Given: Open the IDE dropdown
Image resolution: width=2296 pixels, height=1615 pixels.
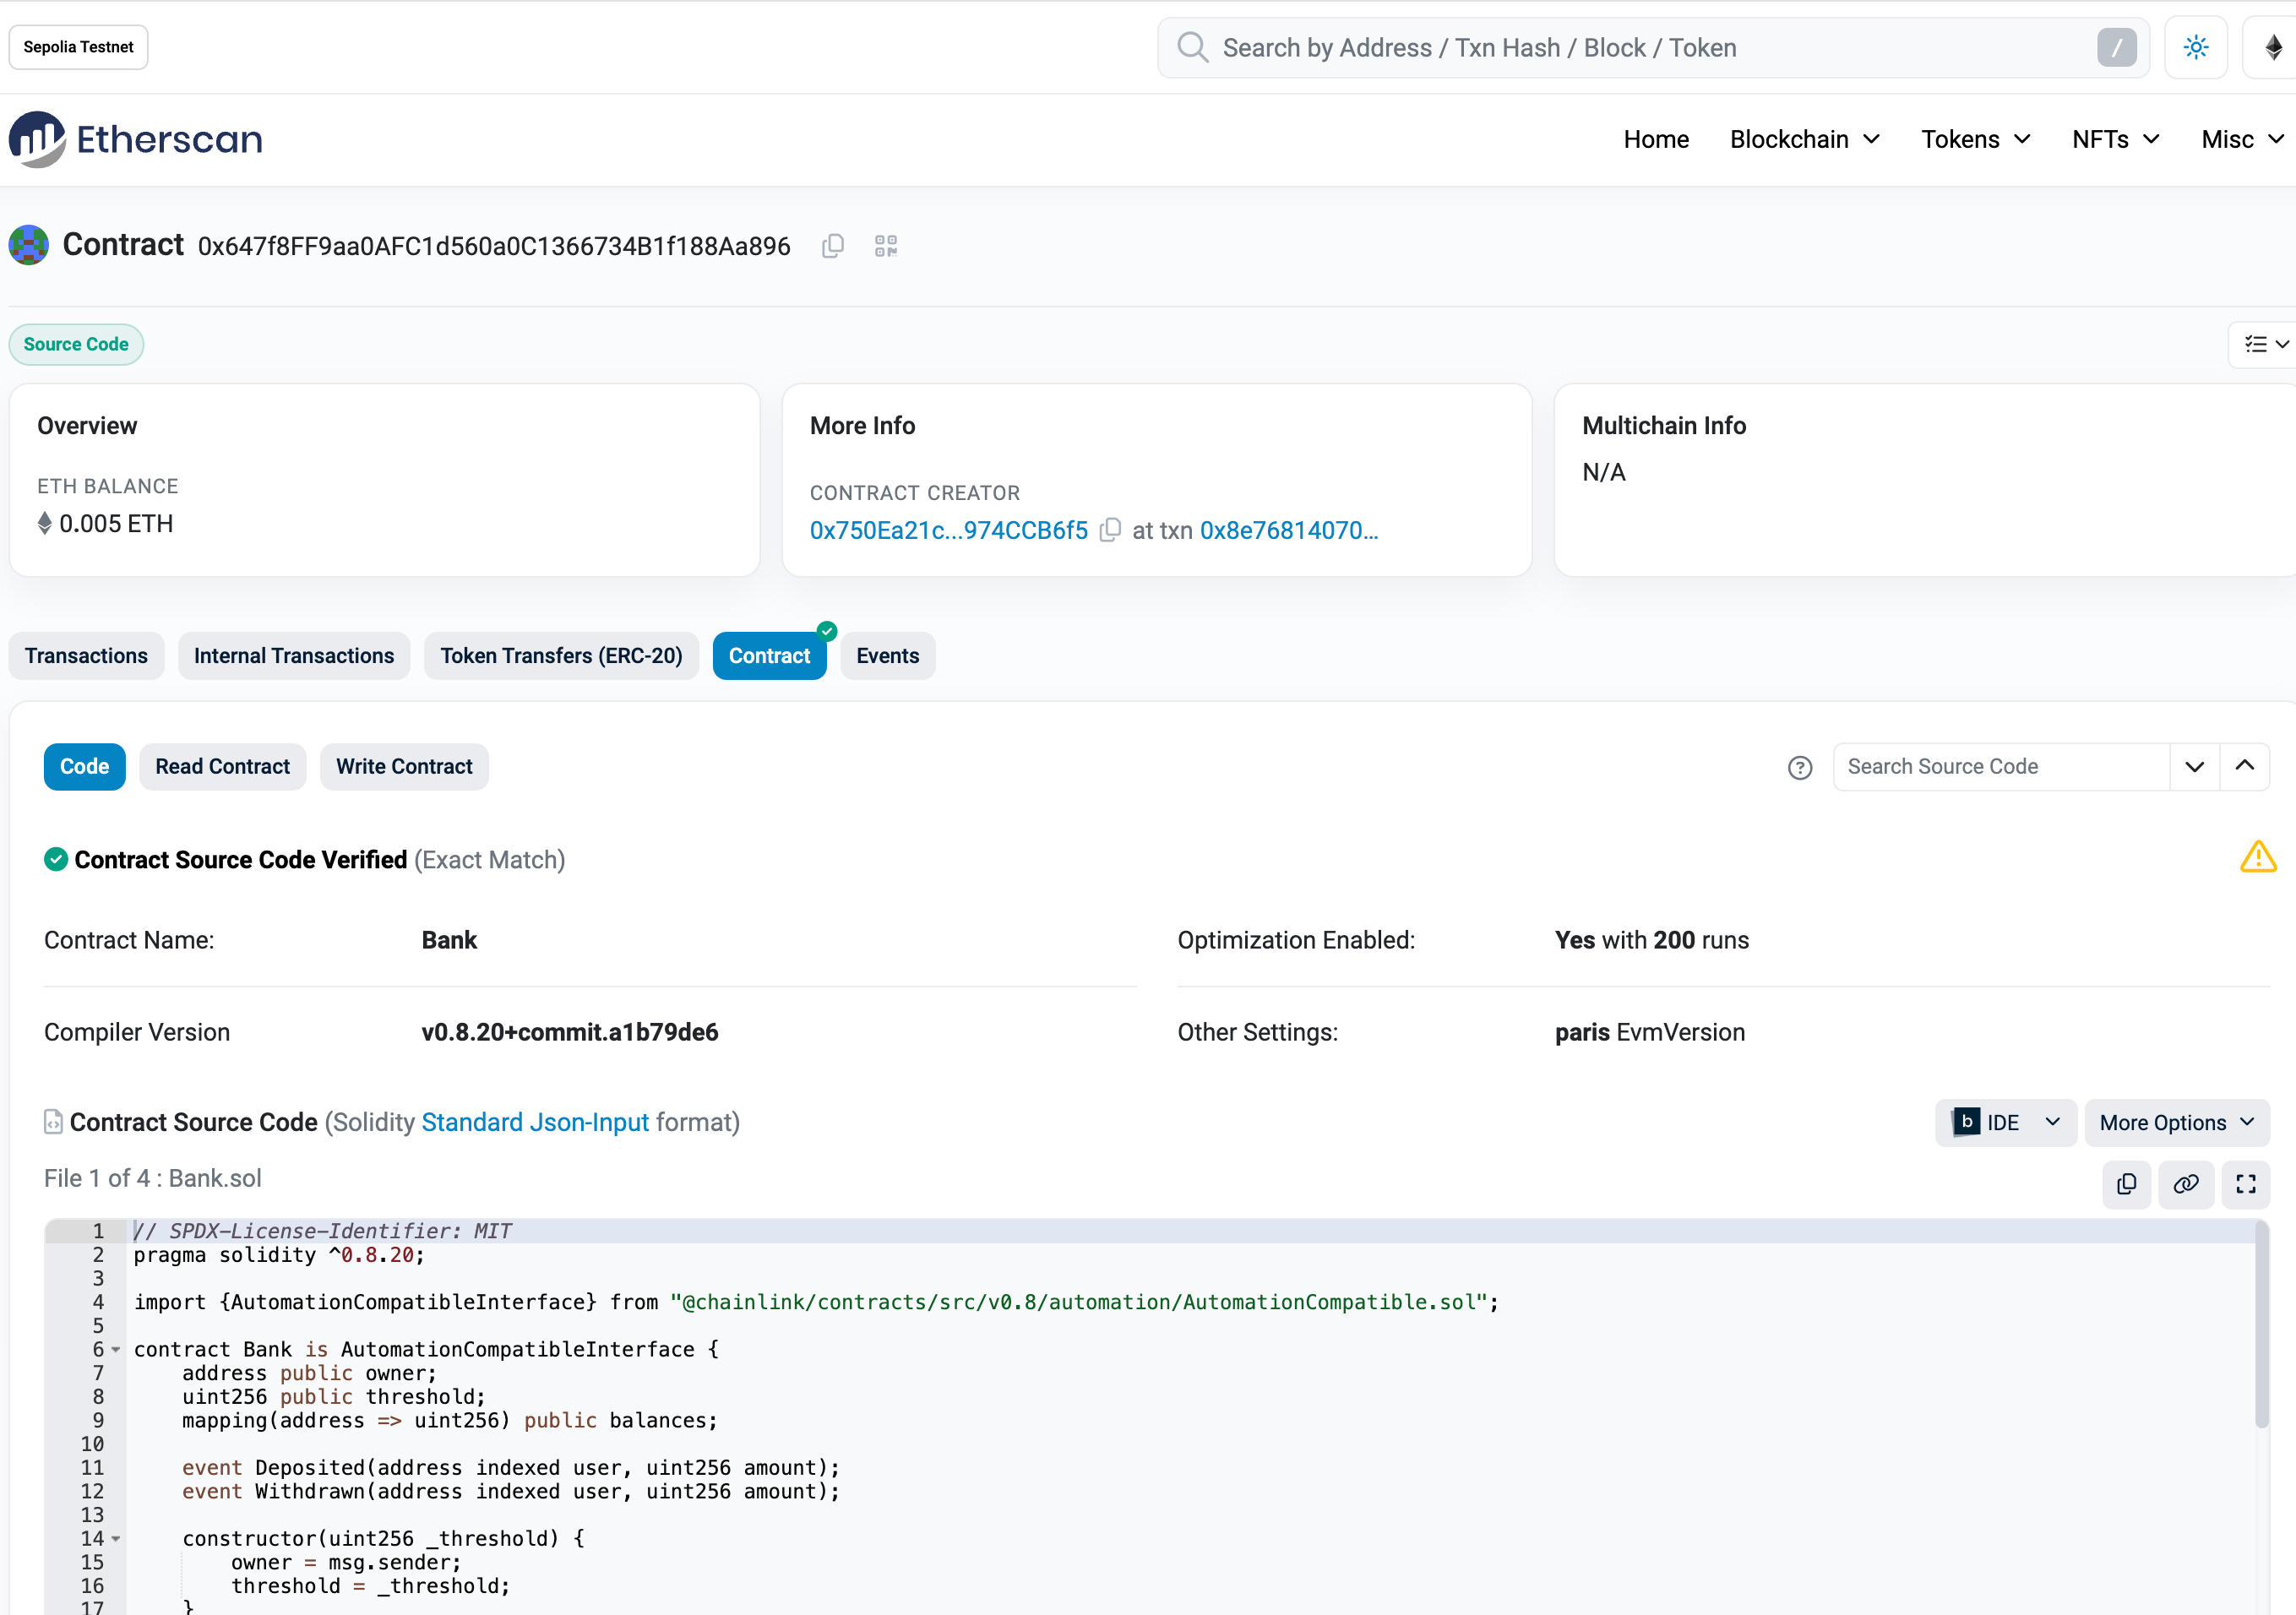Looking at the screenshot, I should pyautogui.click(x=2005, y=1122).
